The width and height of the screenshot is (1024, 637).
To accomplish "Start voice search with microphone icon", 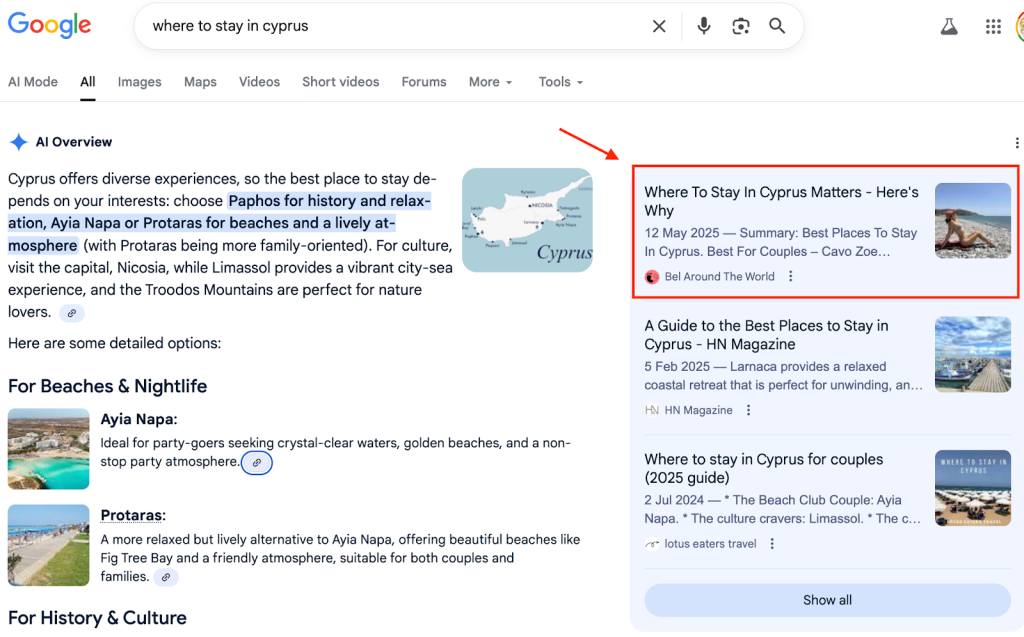I will (x=704, y=27).
